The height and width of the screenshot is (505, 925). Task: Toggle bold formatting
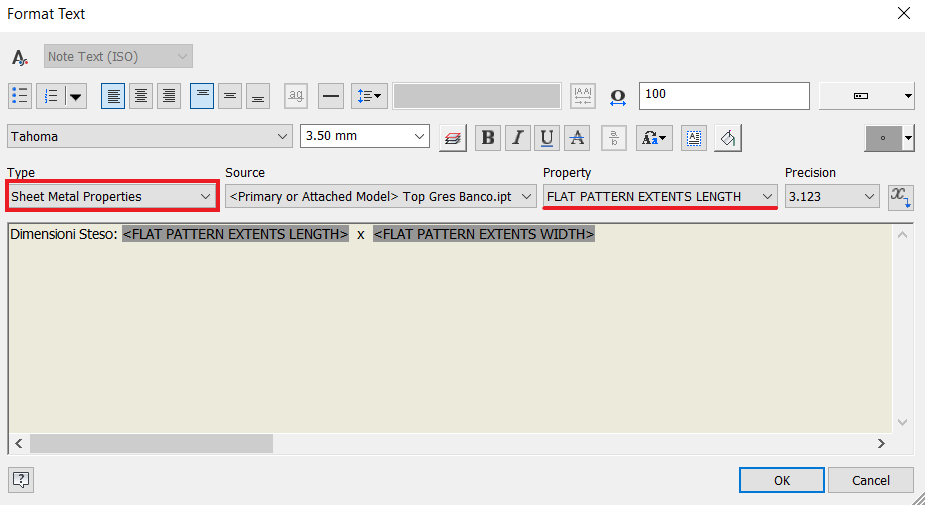tap(488, 138)
